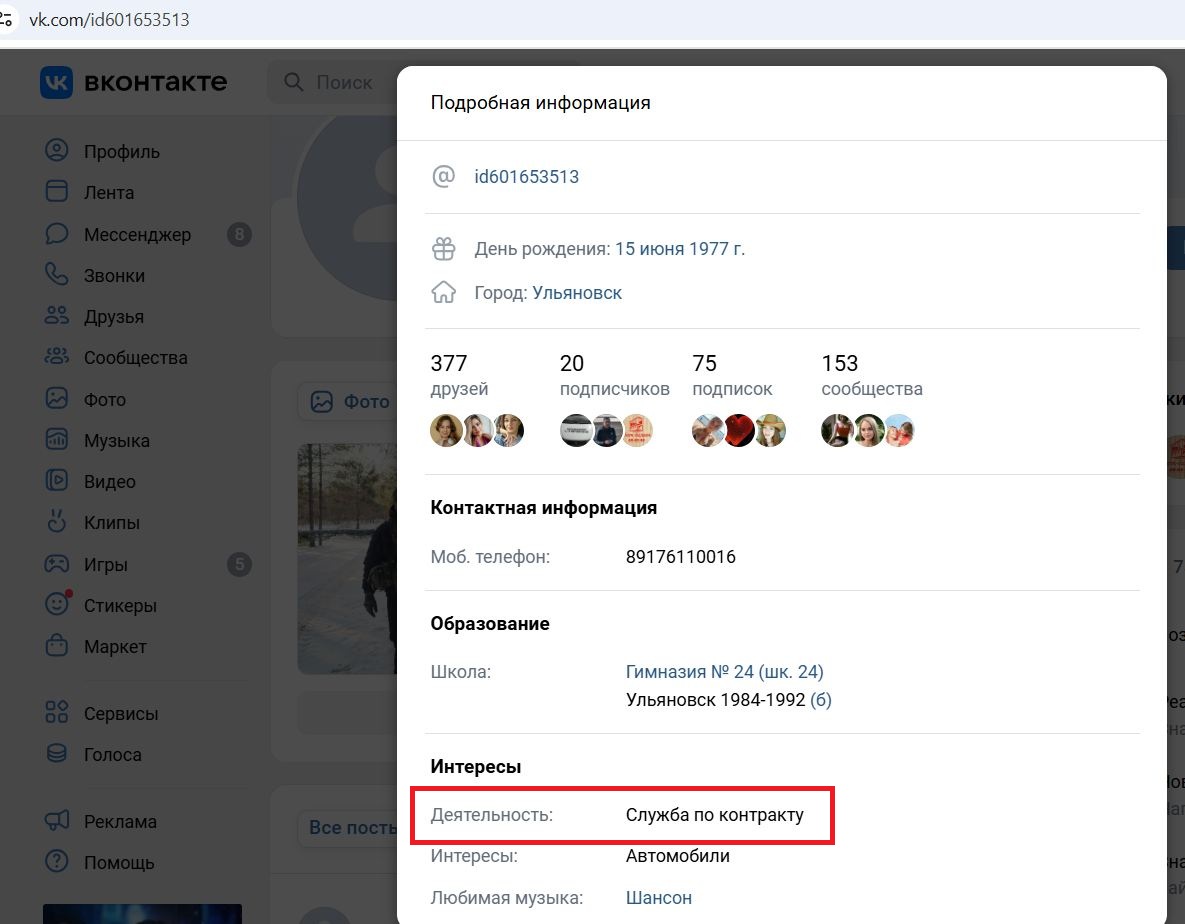Open Сервисы from the left menu
The image size is (1185, 924).
click(x=120, y=714)
